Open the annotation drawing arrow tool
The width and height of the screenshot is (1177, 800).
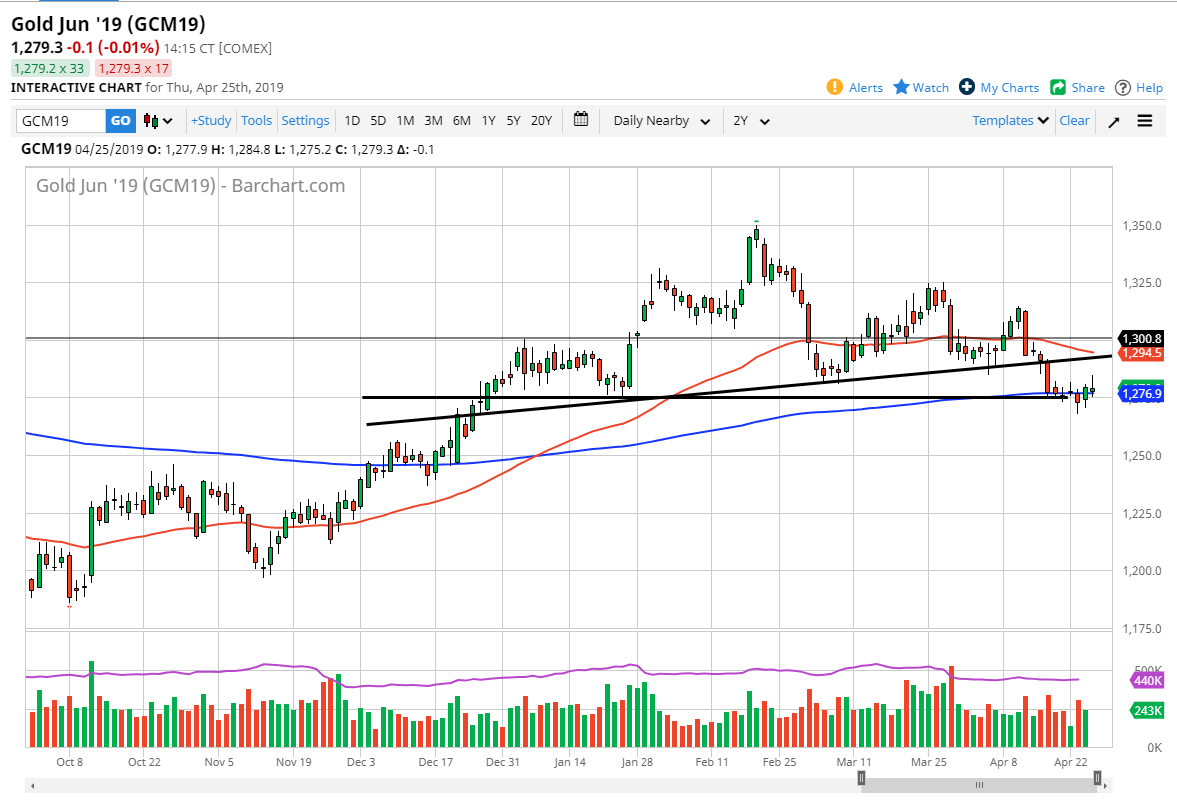pos(1113,121)
